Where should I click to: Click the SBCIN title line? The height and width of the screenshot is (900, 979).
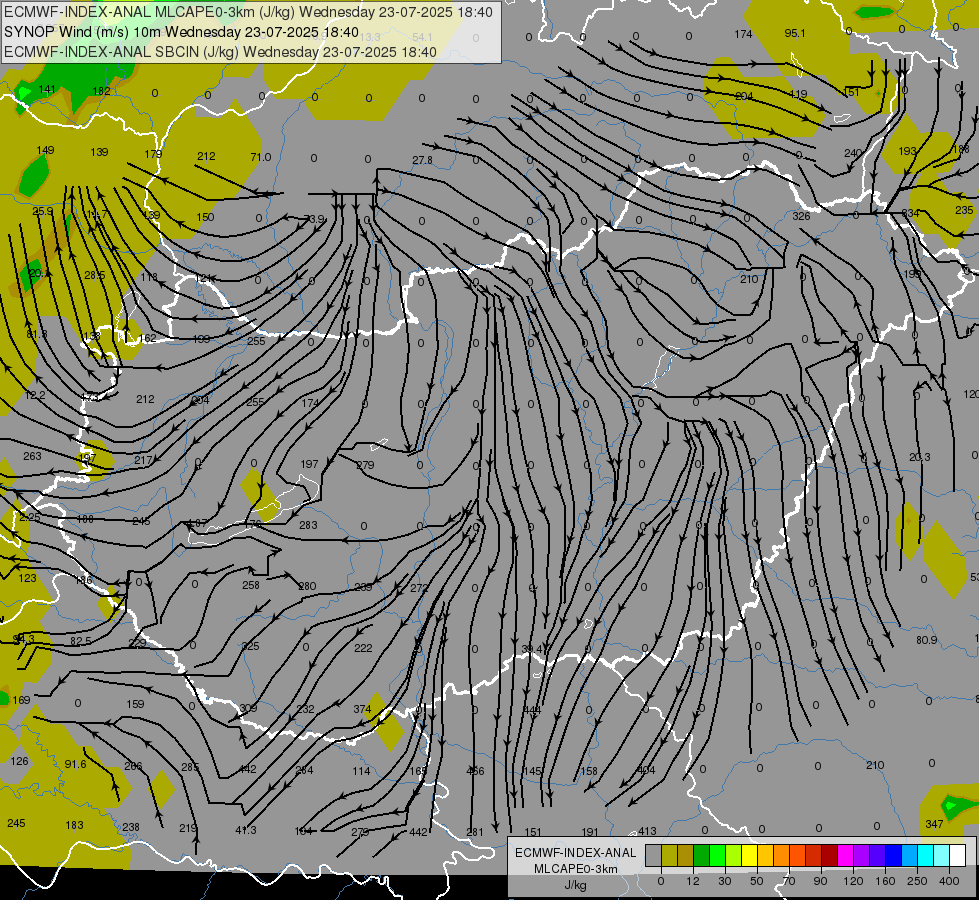220,52
